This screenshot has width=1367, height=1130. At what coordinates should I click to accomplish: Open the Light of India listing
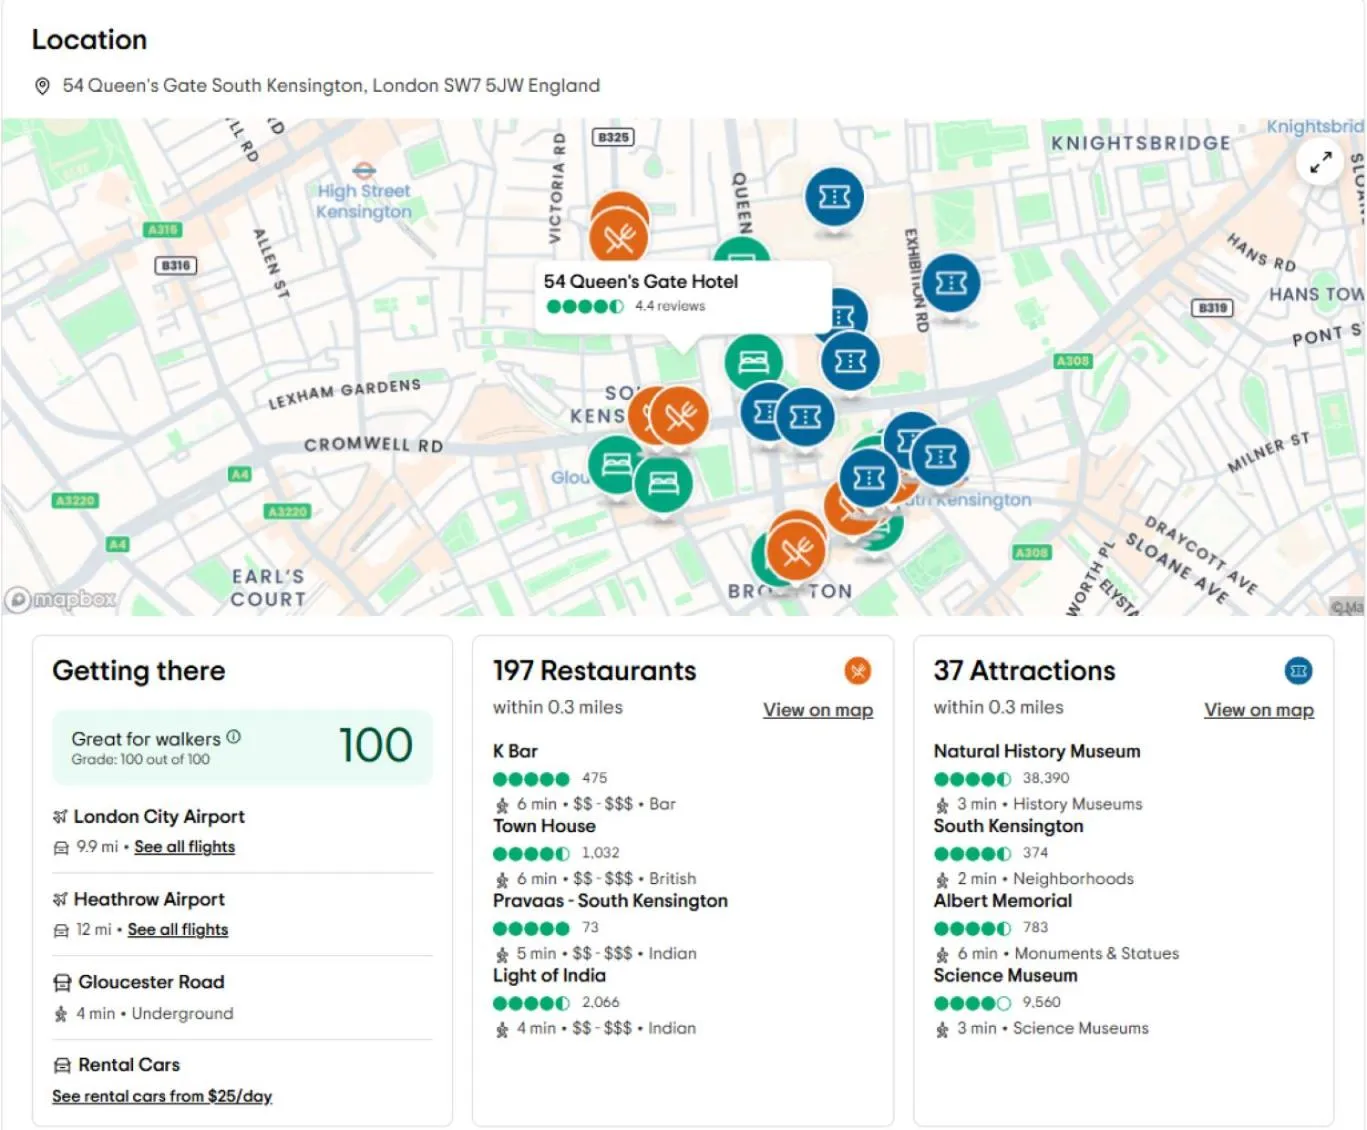click(x=549, y=975)
